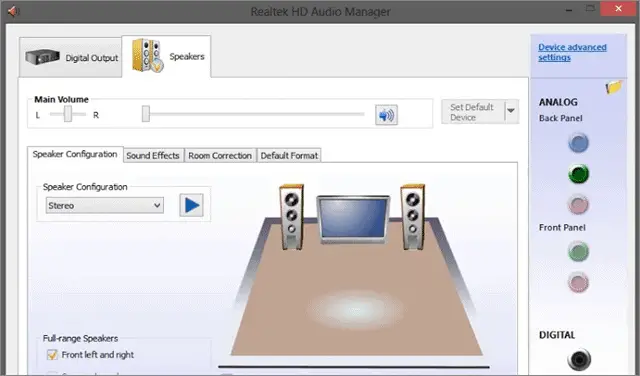Click the digital output jack icon
Viewport: 640px width, 376px height.
[579, 360]
